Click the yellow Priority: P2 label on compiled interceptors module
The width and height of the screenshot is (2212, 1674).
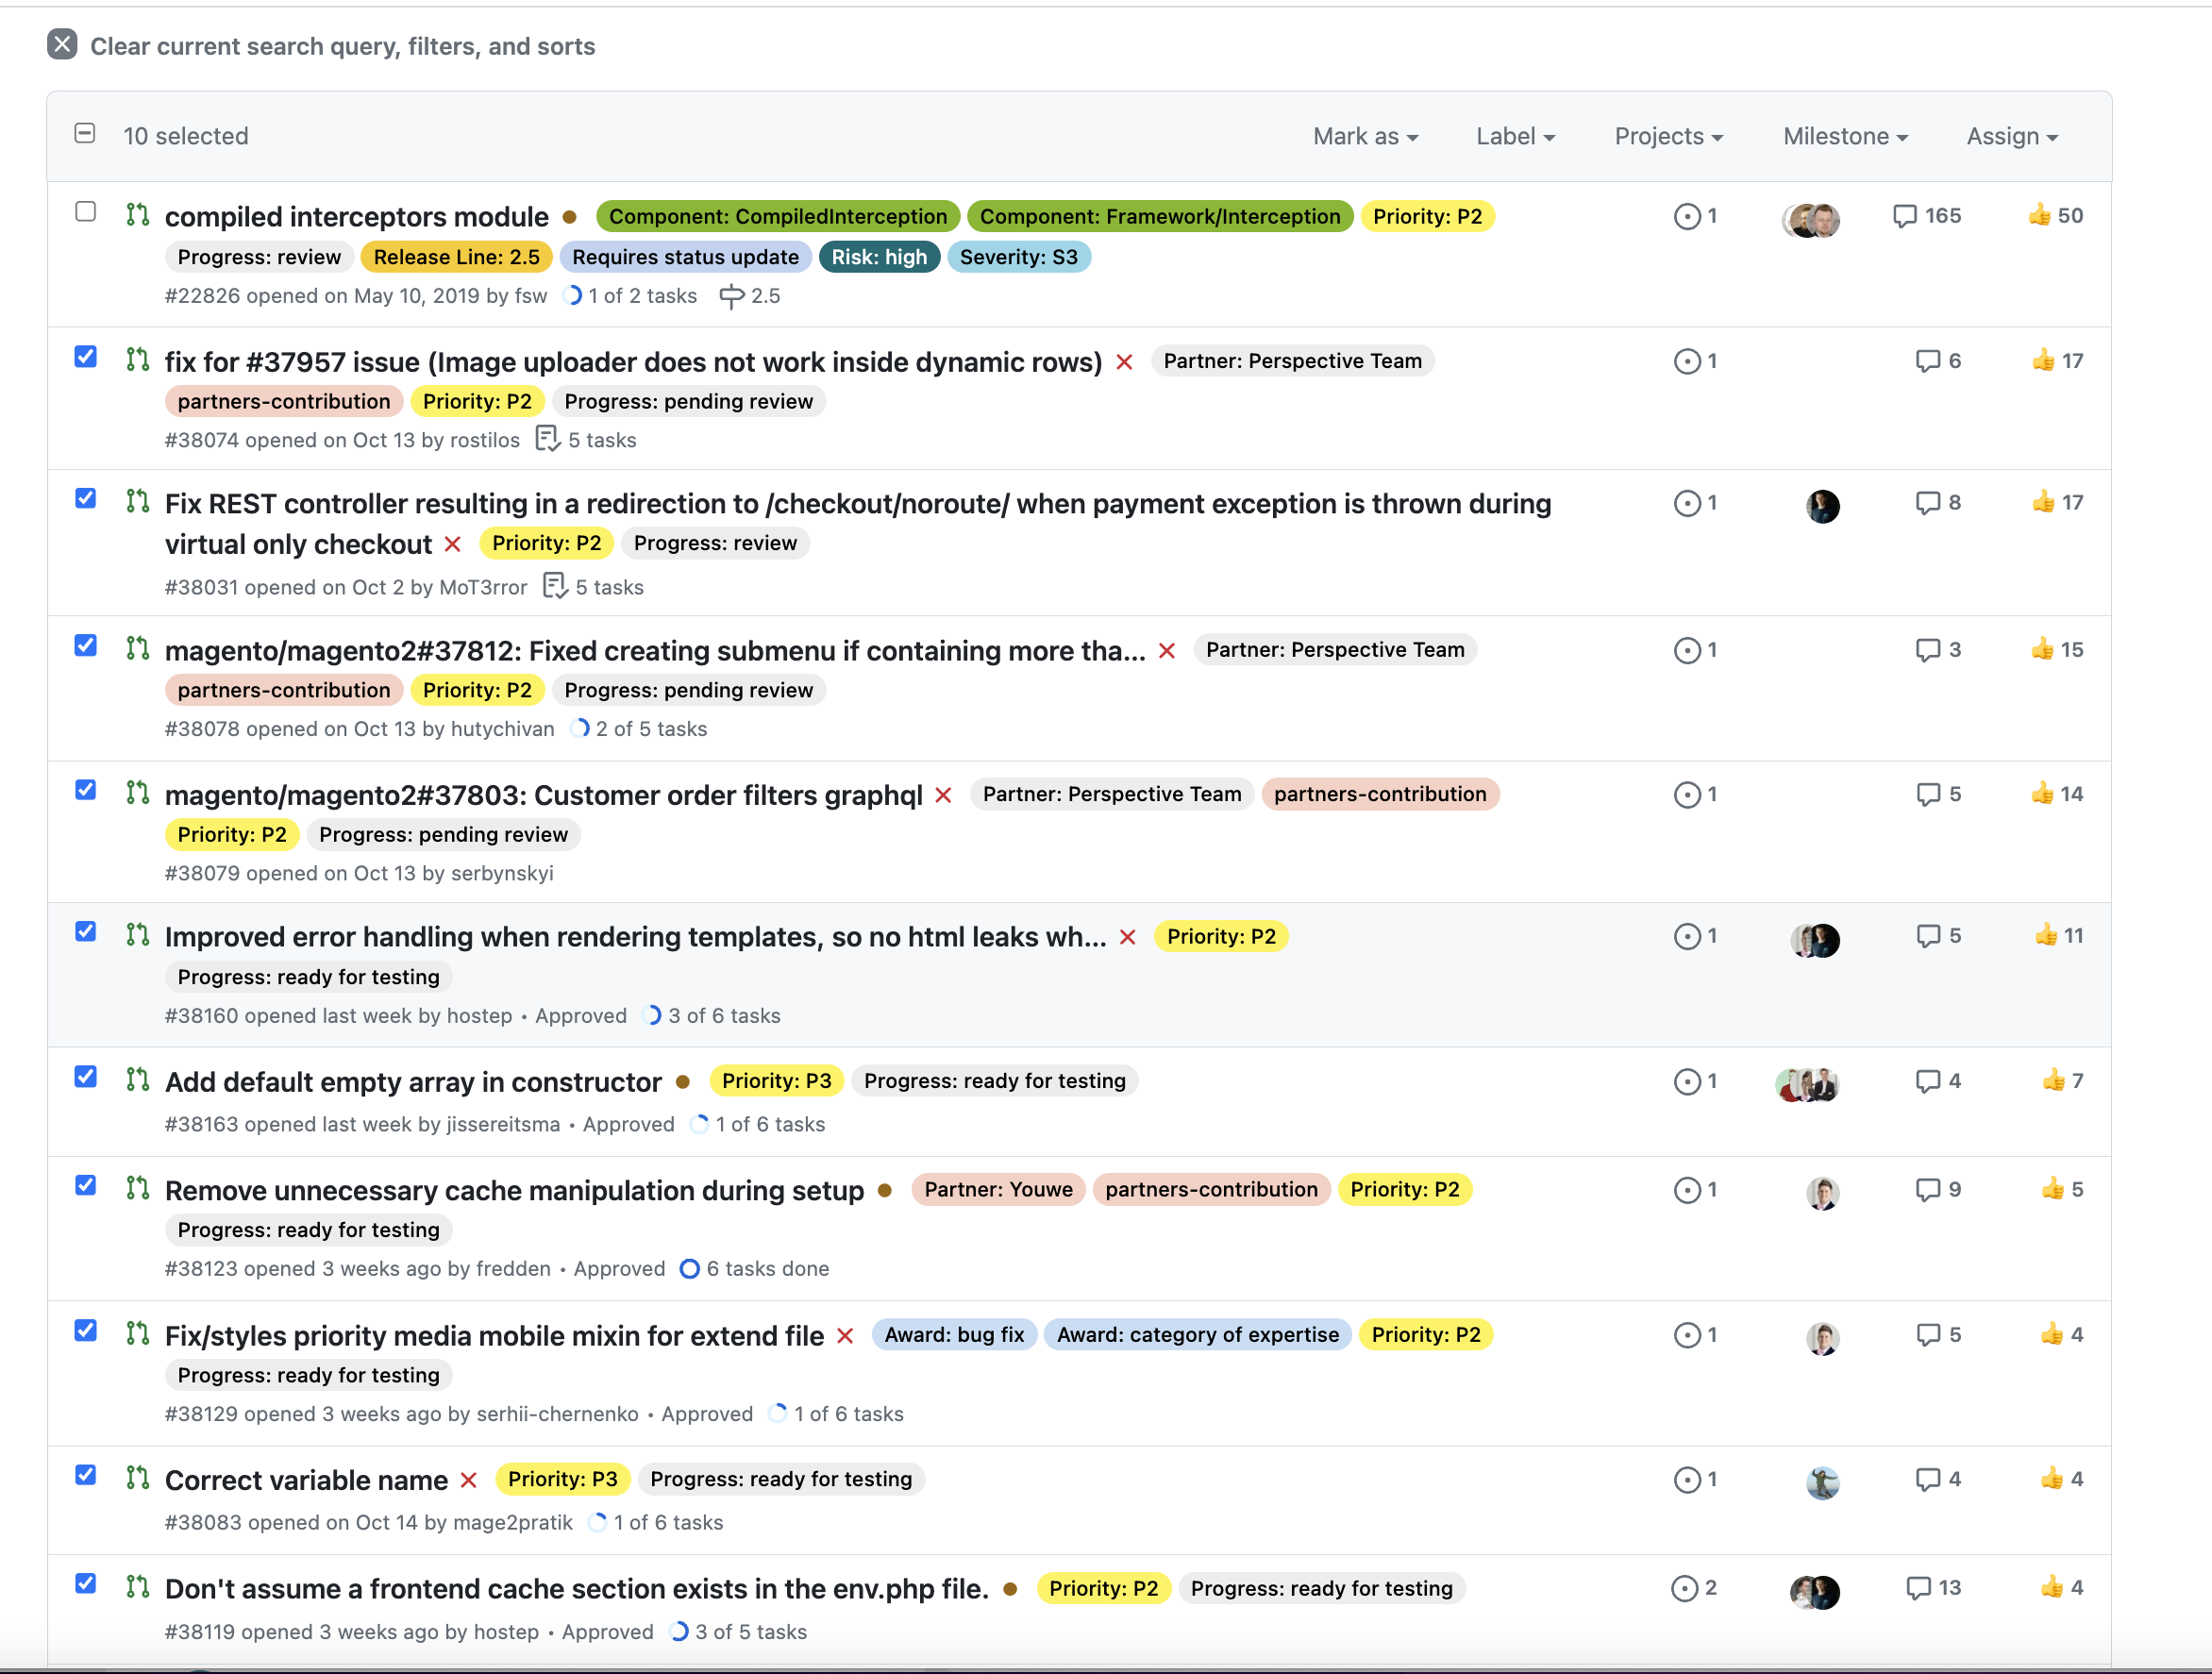click(1428, 216)
